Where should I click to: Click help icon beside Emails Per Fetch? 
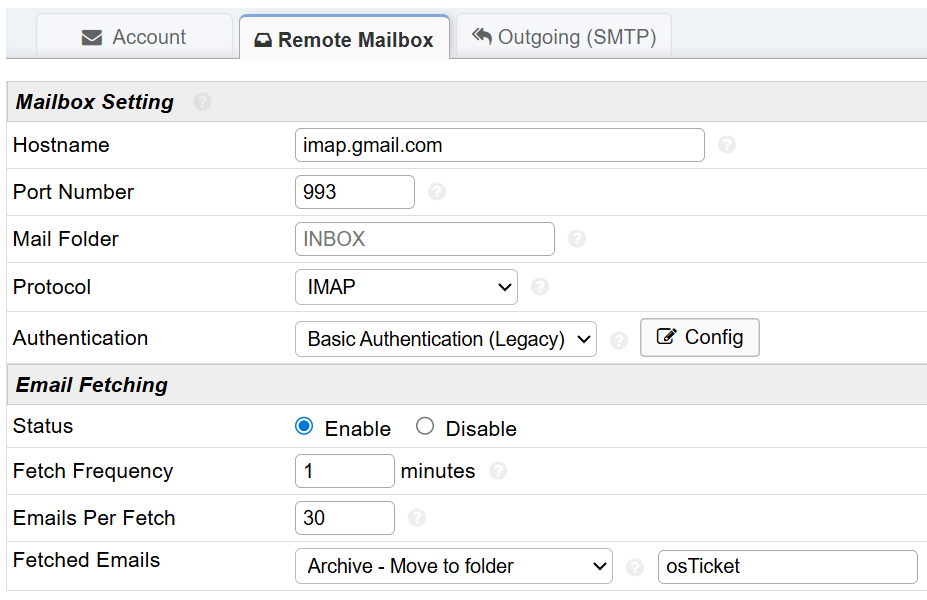417,518
